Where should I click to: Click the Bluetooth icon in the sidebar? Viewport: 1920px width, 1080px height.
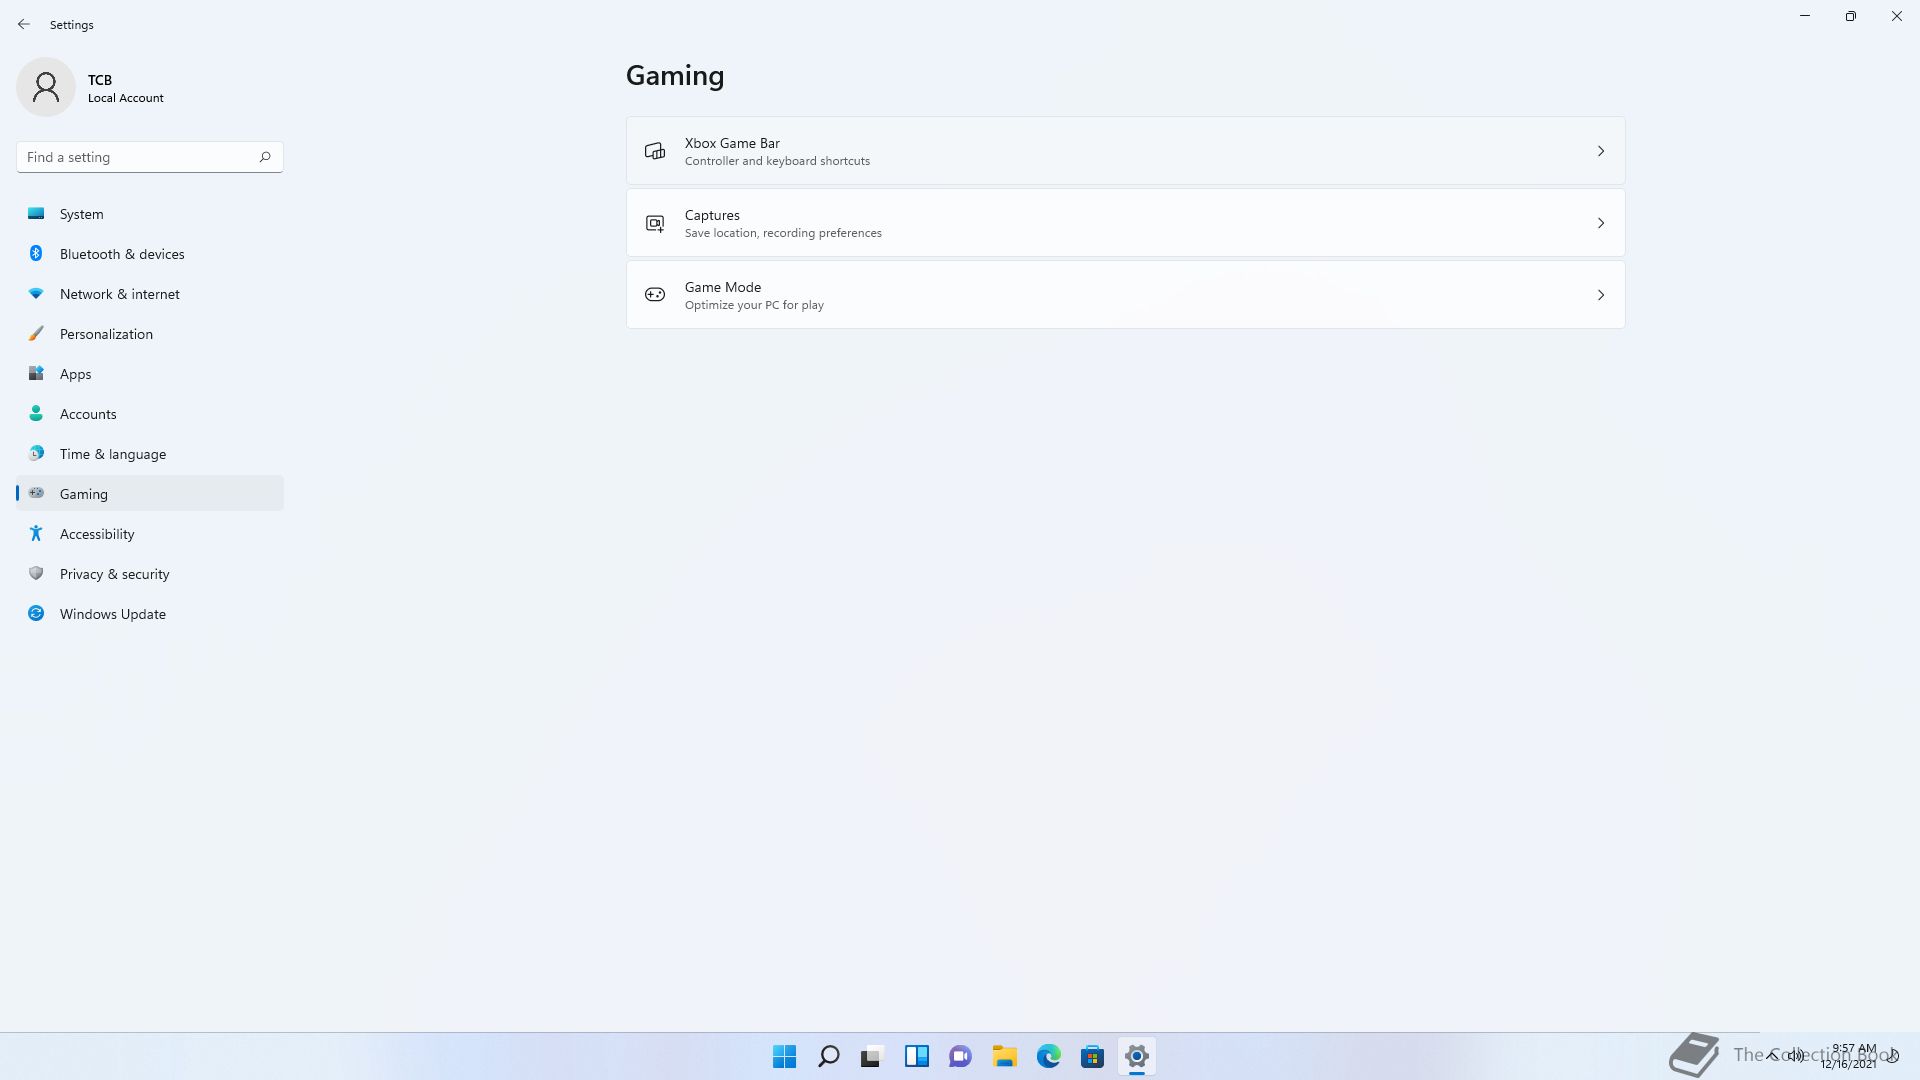point(36,254)
